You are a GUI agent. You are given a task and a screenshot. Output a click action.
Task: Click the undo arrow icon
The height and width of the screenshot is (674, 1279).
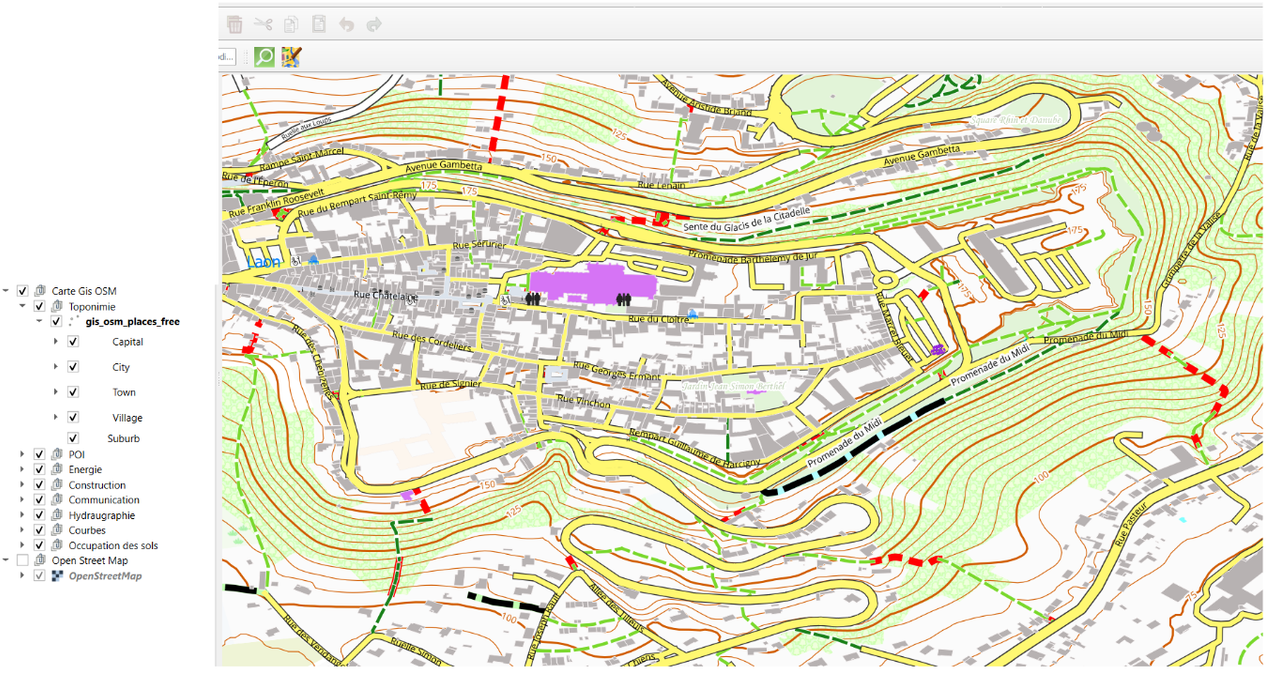346,25
